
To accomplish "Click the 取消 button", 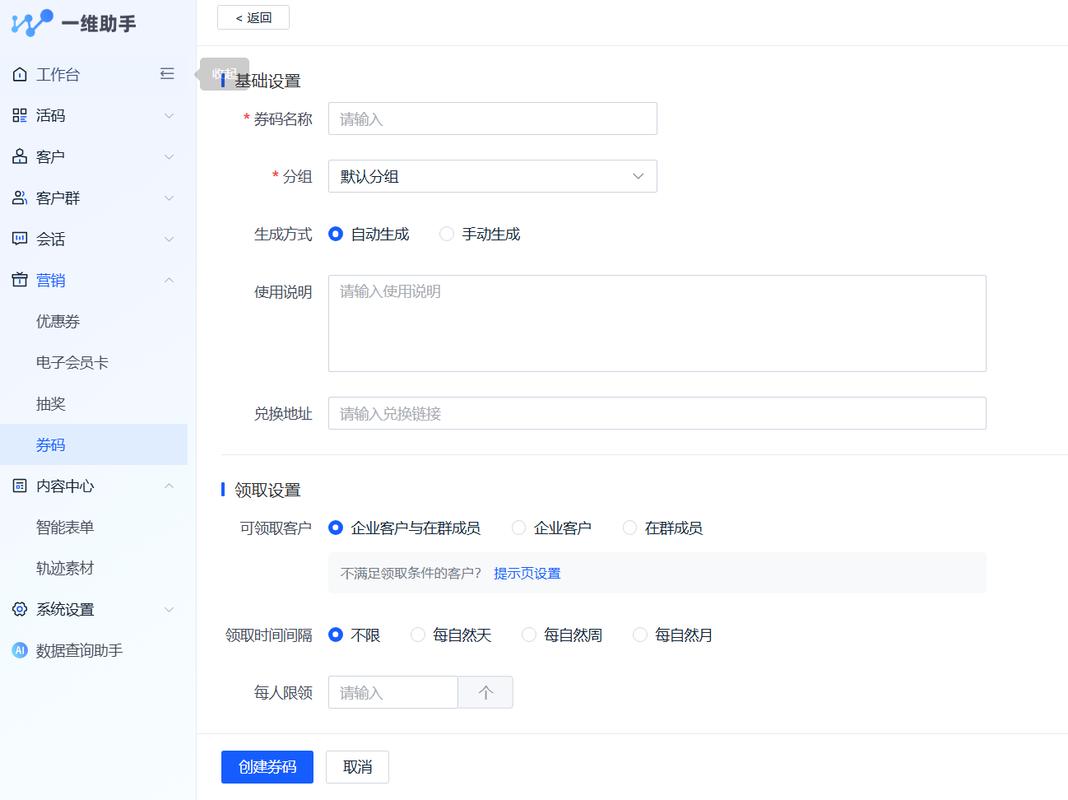I will point(358,767).
